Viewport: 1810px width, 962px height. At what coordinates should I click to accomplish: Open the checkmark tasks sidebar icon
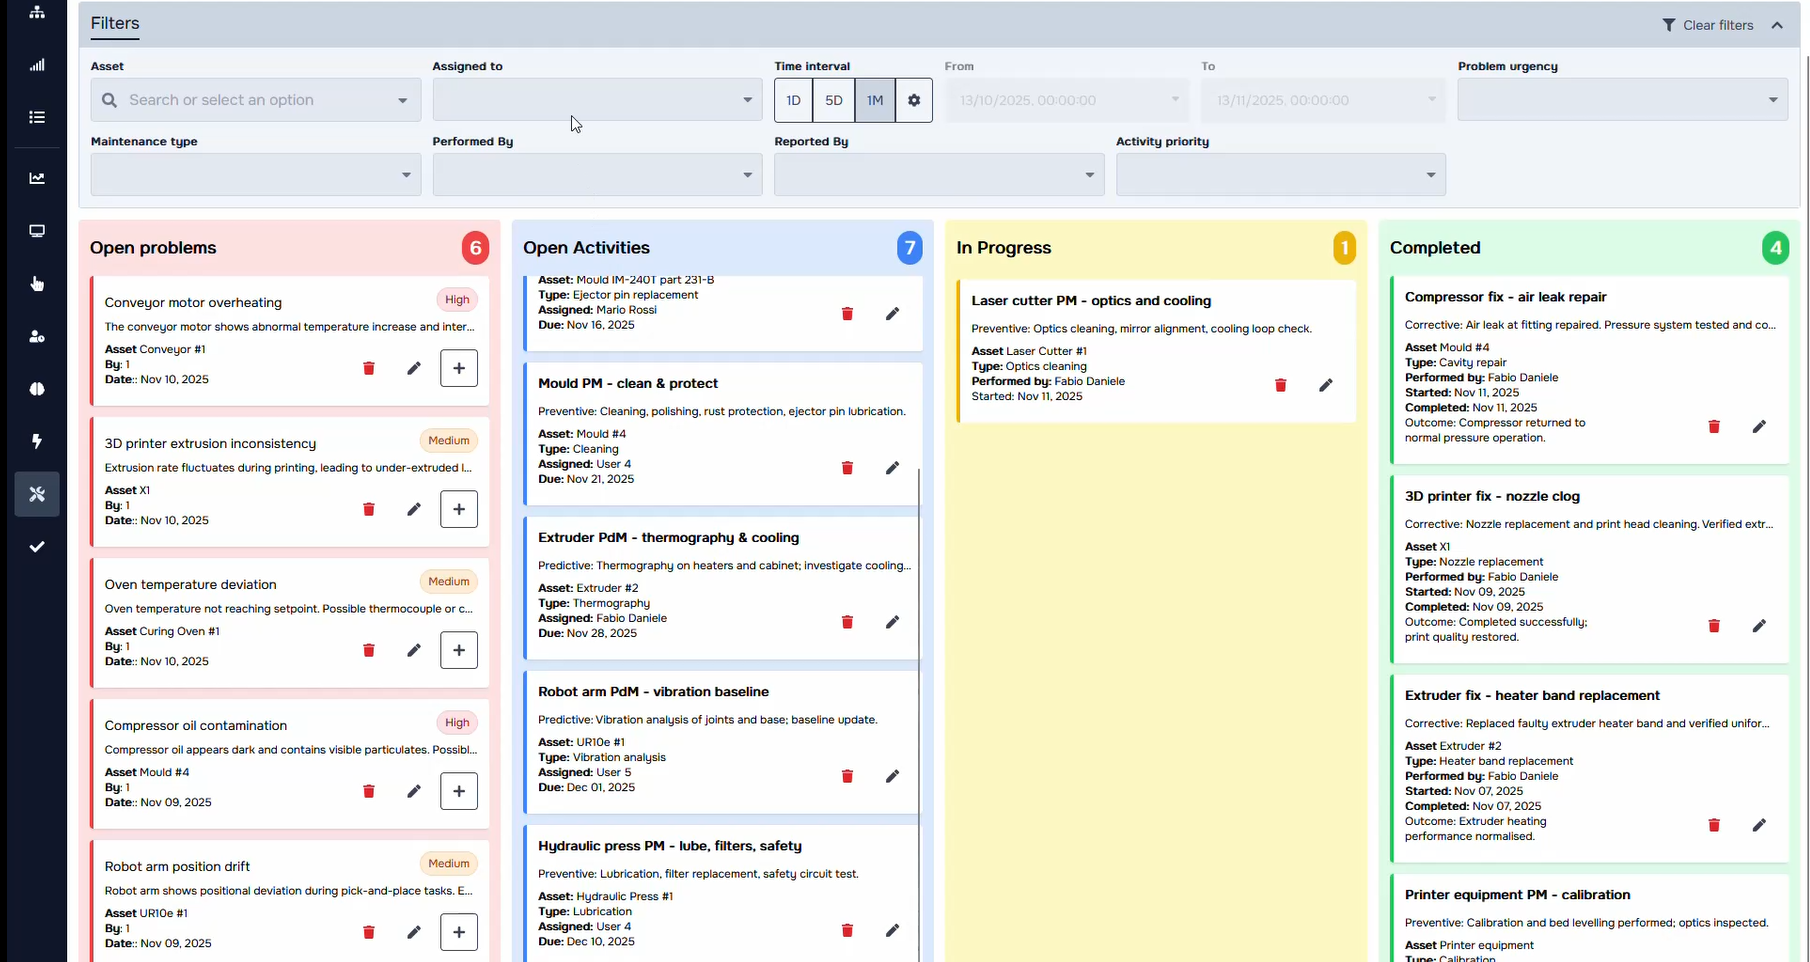click(37, 547)
